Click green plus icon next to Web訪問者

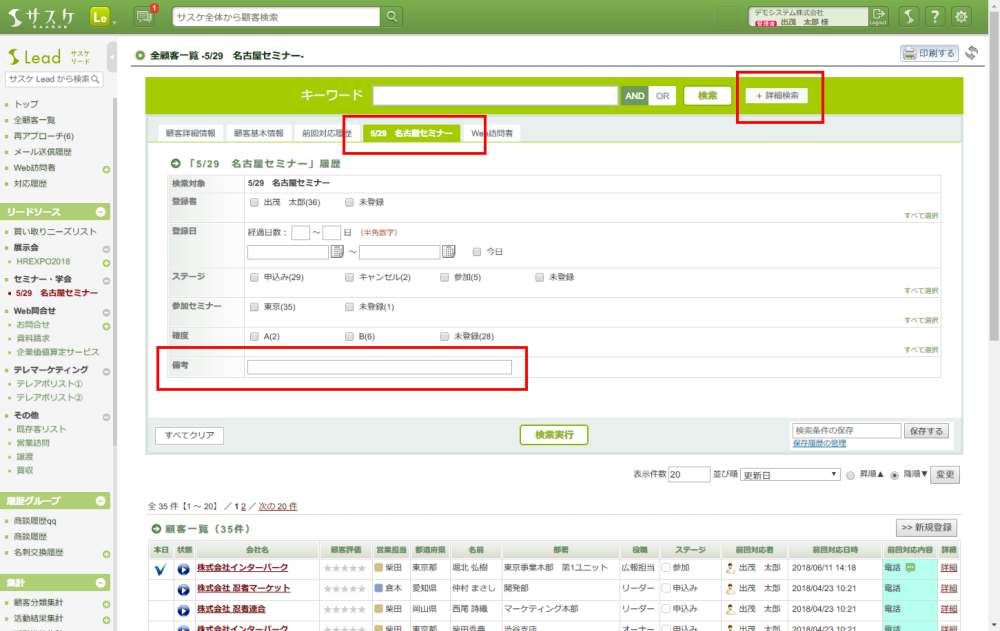(x=106, y=168)
